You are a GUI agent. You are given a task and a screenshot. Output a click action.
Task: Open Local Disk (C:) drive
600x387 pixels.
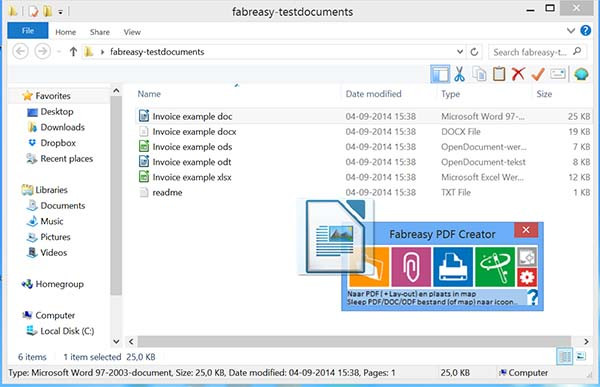click(x=60, y=331)
